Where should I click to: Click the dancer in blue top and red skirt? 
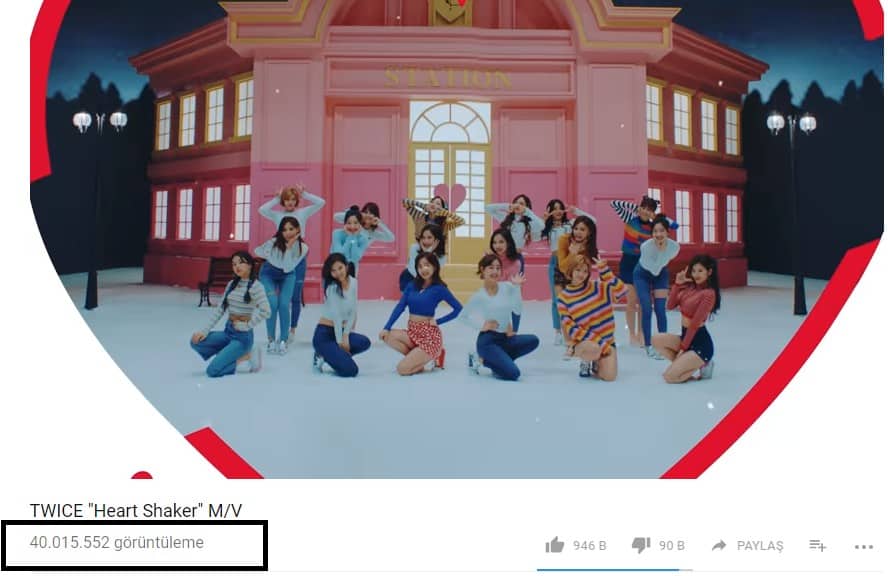pyautogui.click(x=422, y=314)
